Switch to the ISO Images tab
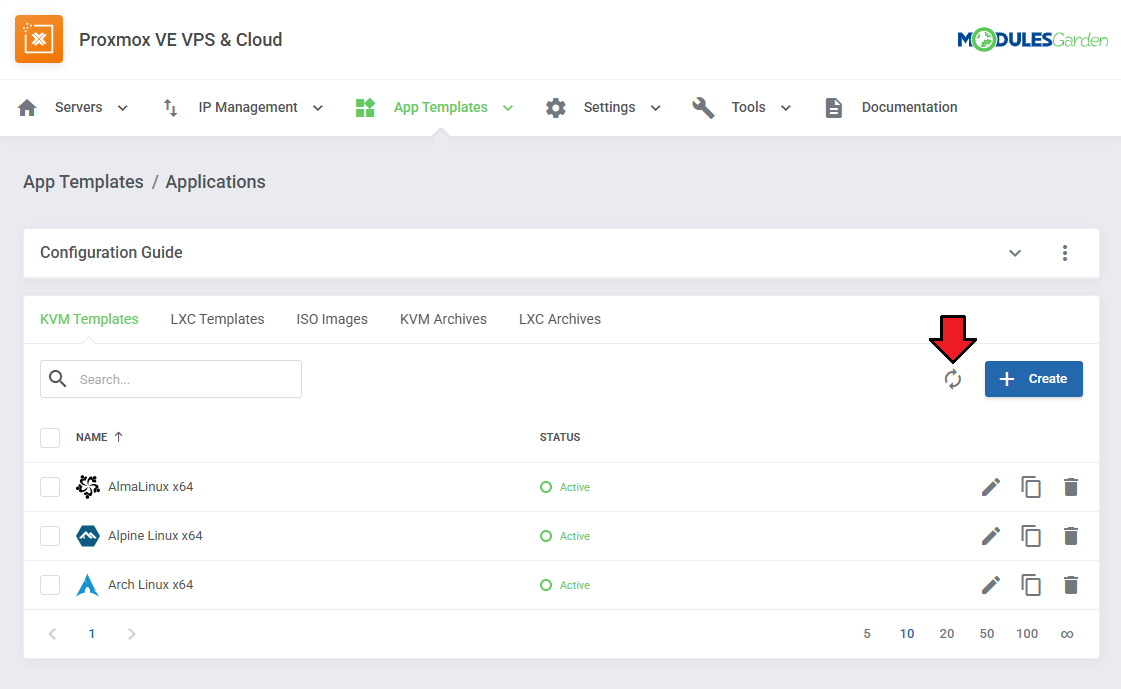The width and height of the screenshot is (1121, 689). tap(332, 320)
